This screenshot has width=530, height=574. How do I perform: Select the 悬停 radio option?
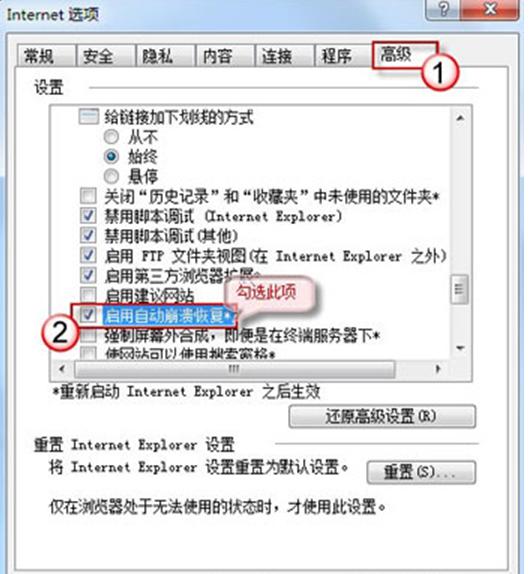pos(111,176)
